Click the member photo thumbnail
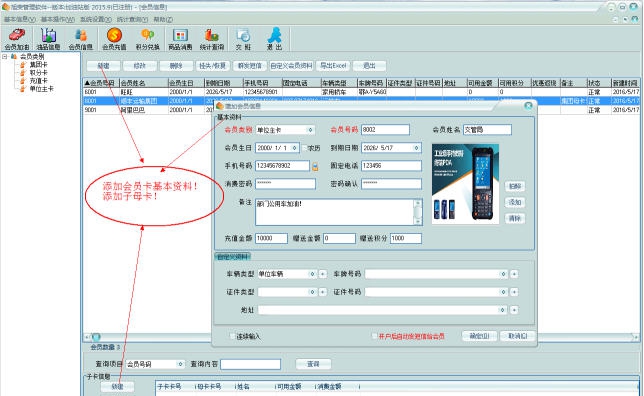 click(x=465, y=184)
